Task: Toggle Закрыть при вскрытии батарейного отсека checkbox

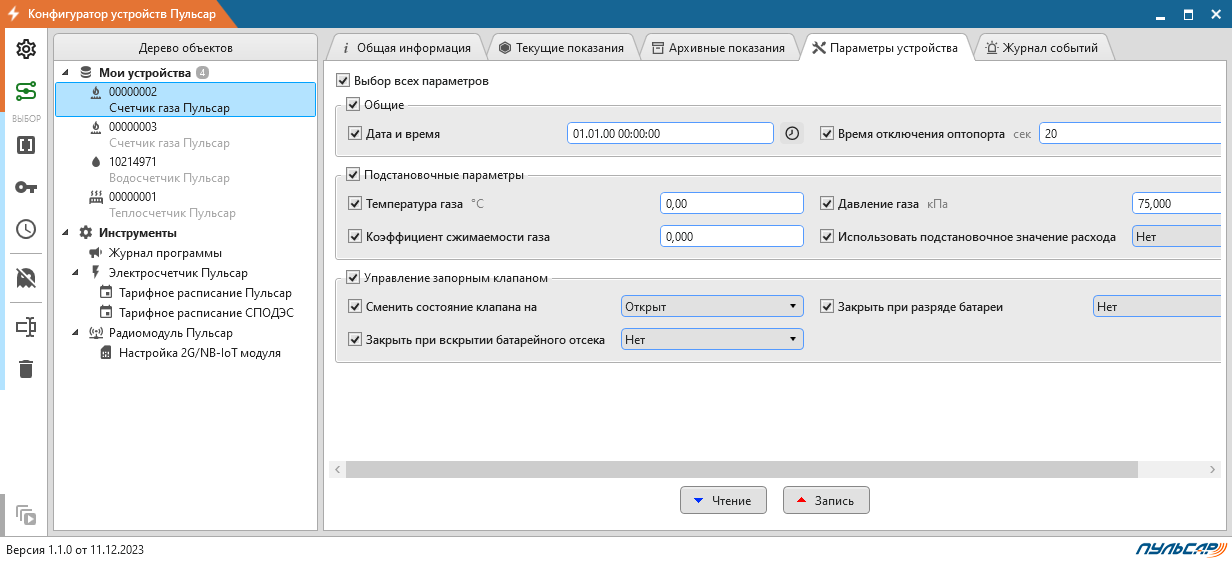Action: [x=355, y=340]
